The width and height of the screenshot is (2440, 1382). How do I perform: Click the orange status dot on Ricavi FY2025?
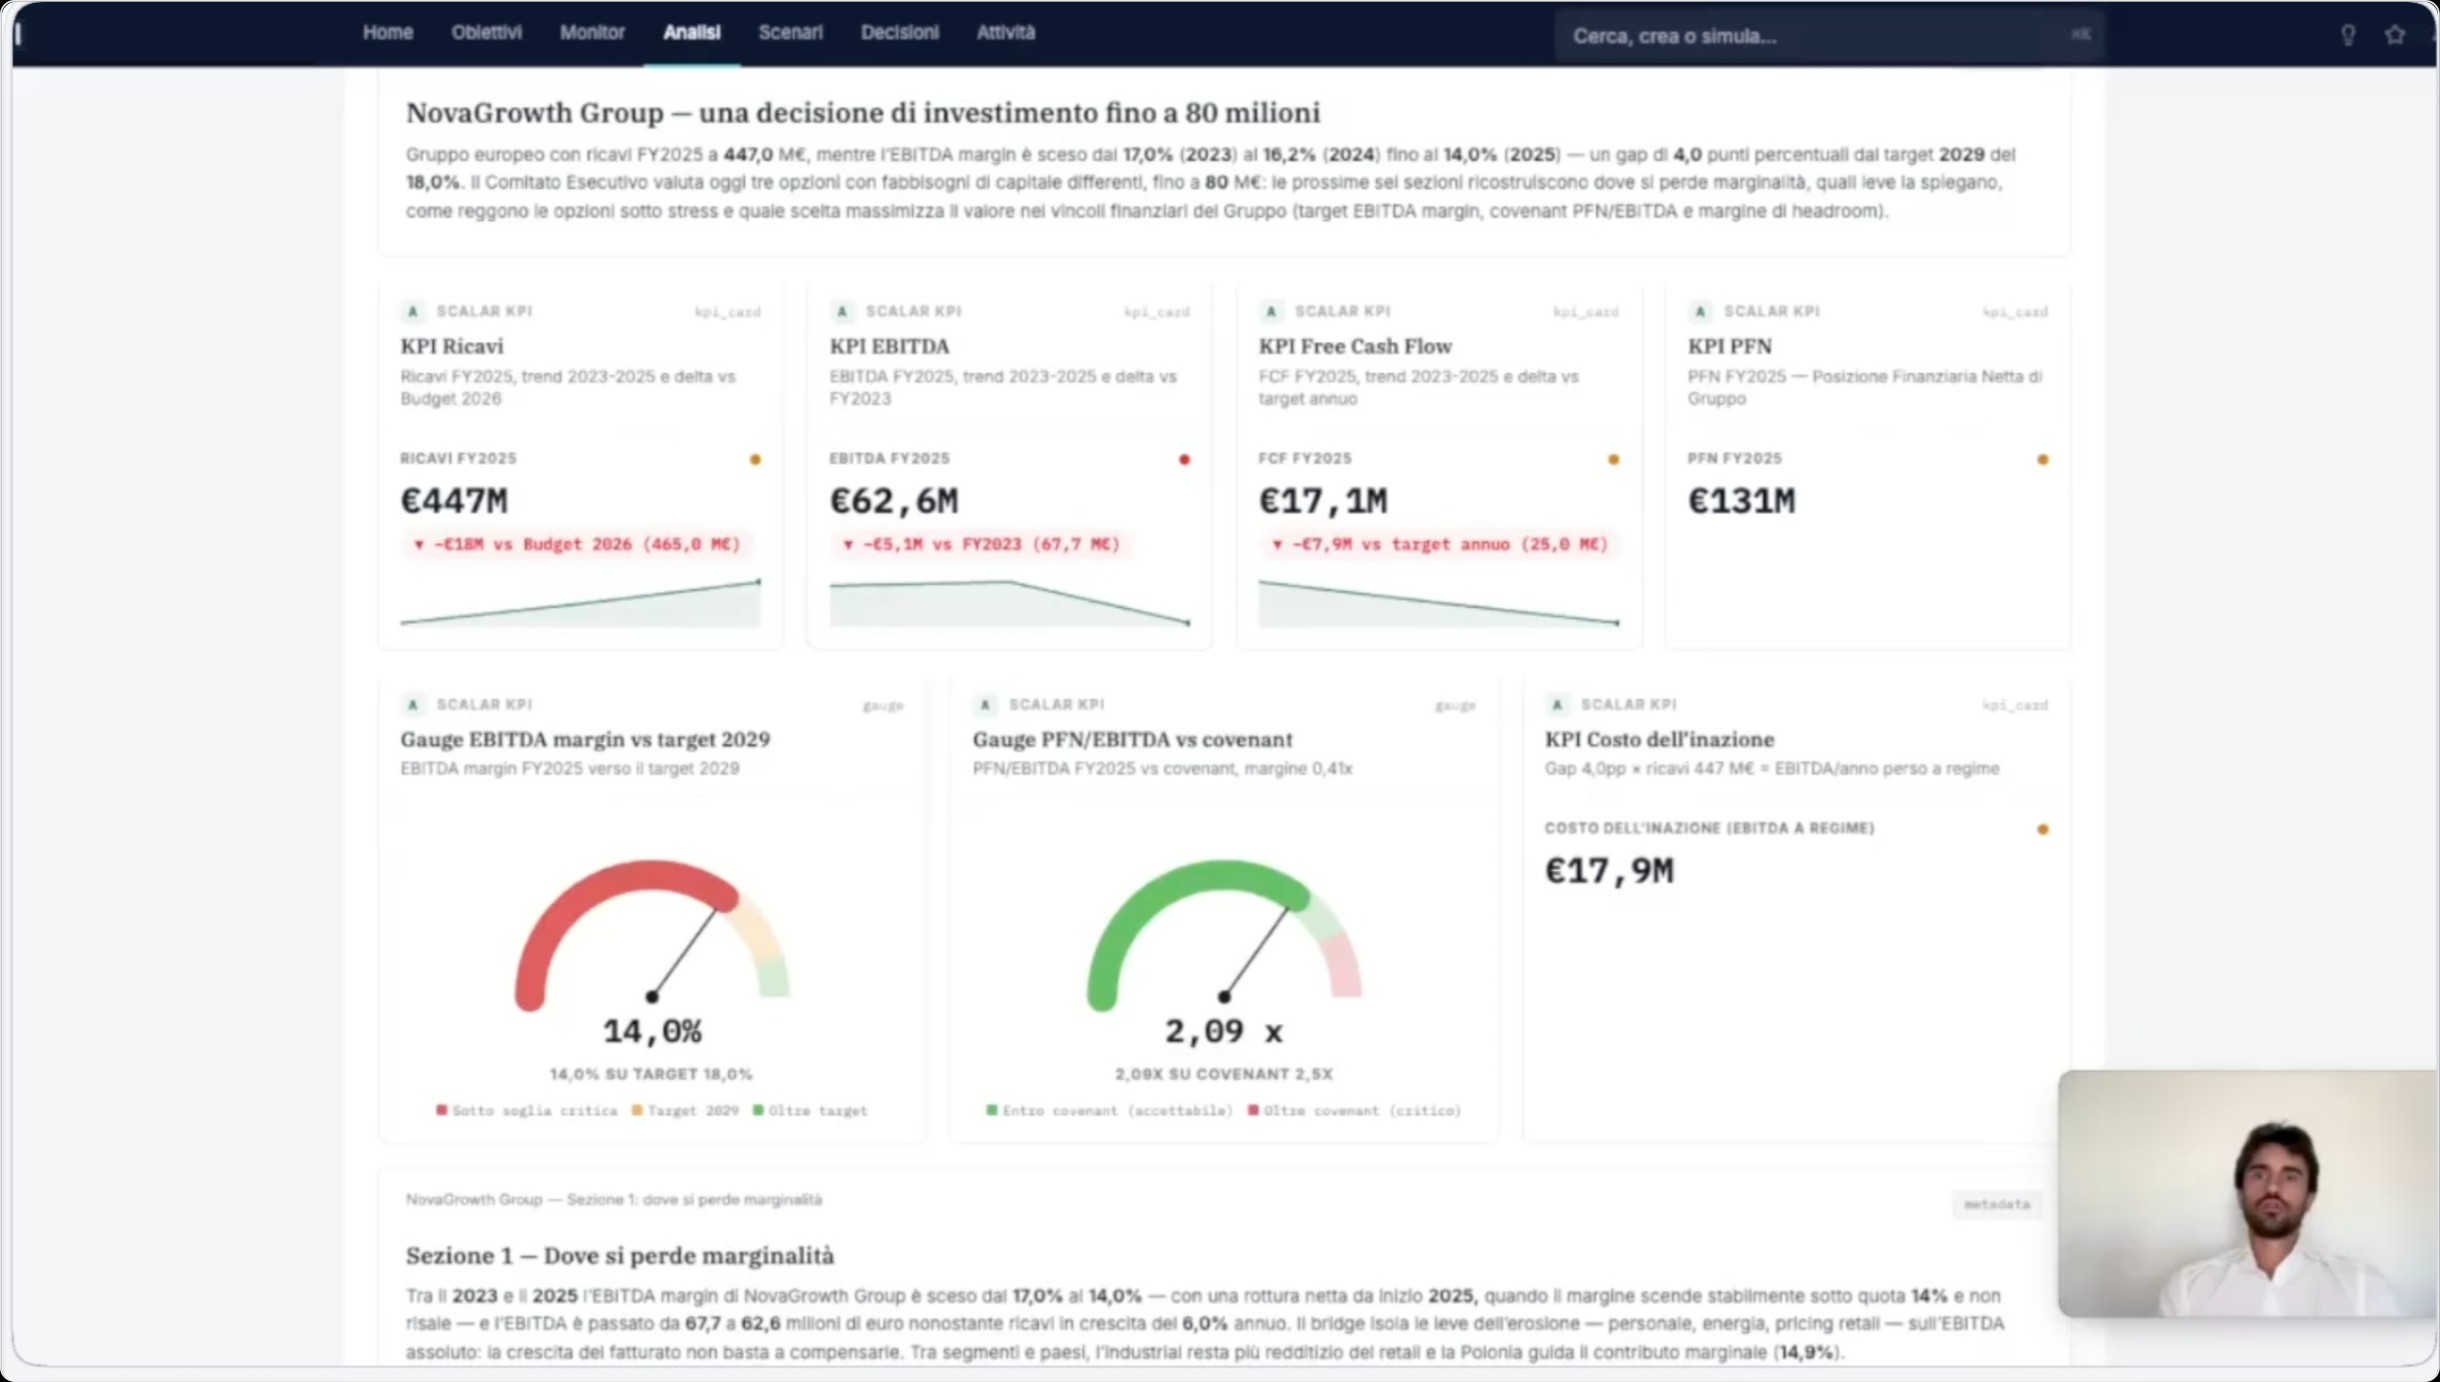(755, 460)
